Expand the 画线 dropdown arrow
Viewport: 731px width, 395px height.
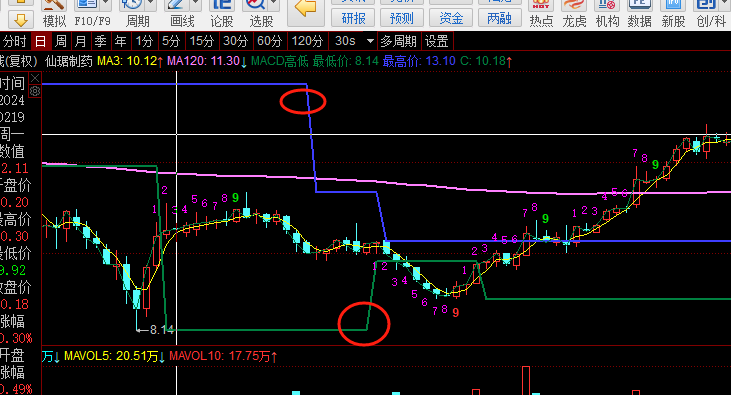click(x=196, y=5)
